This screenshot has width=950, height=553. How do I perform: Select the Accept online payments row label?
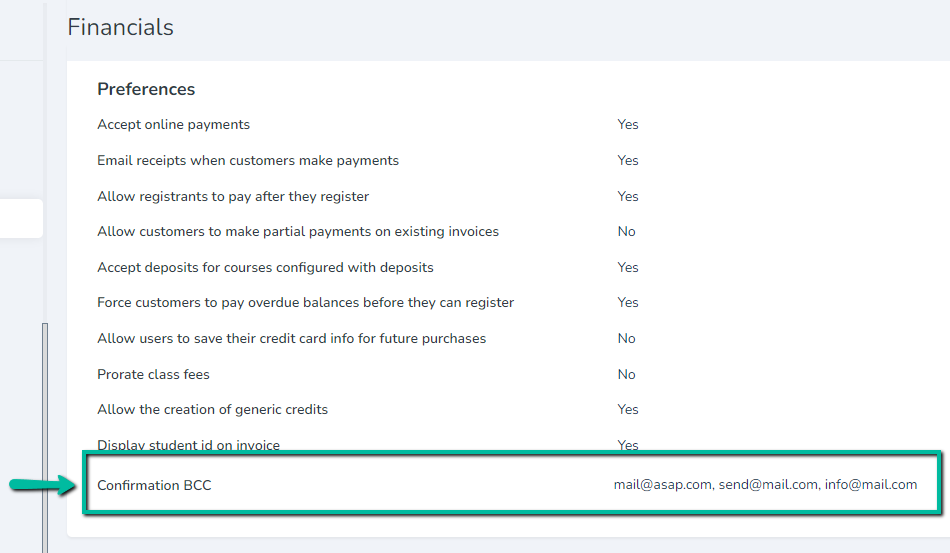pos(173,125)
